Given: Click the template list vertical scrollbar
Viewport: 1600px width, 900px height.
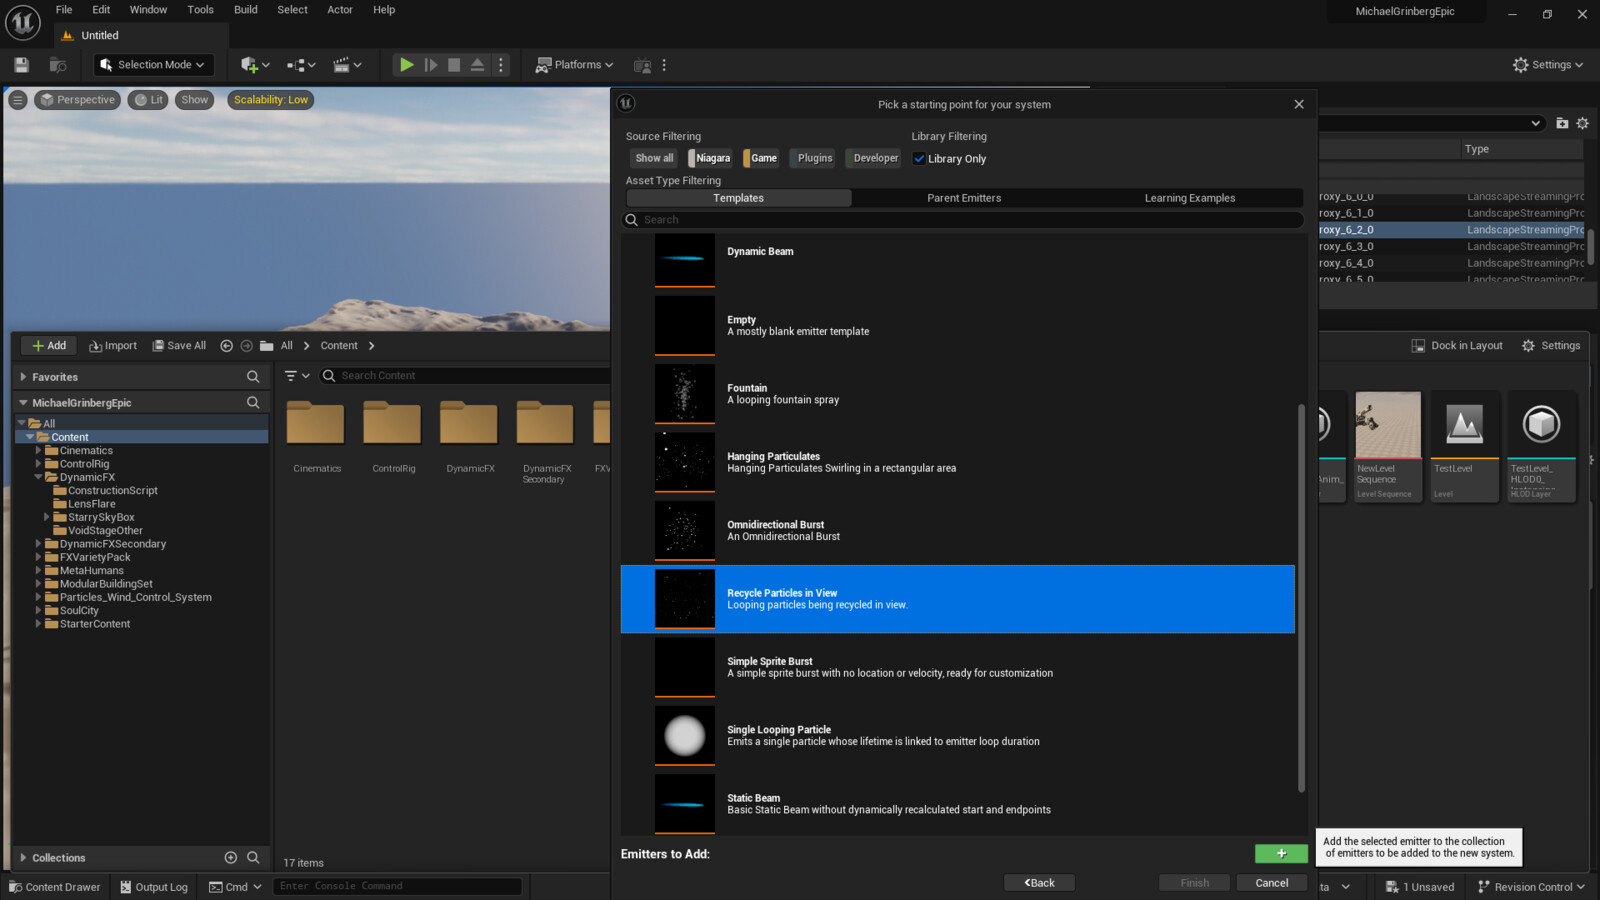Looking at the screenshot, I should pos(1301,598).
